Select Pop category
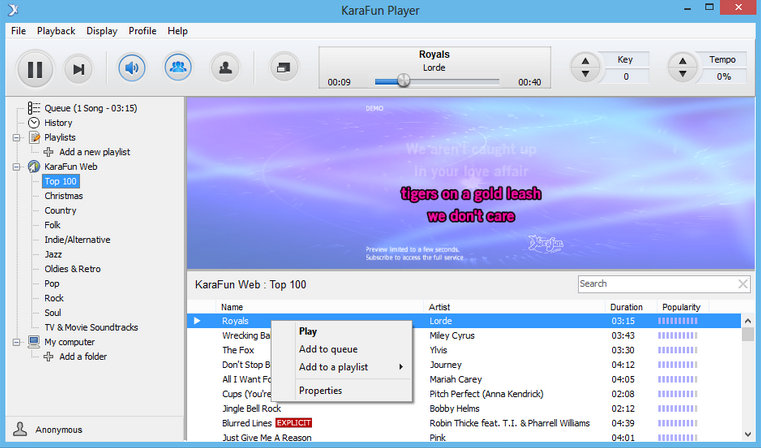 point(52,283)
